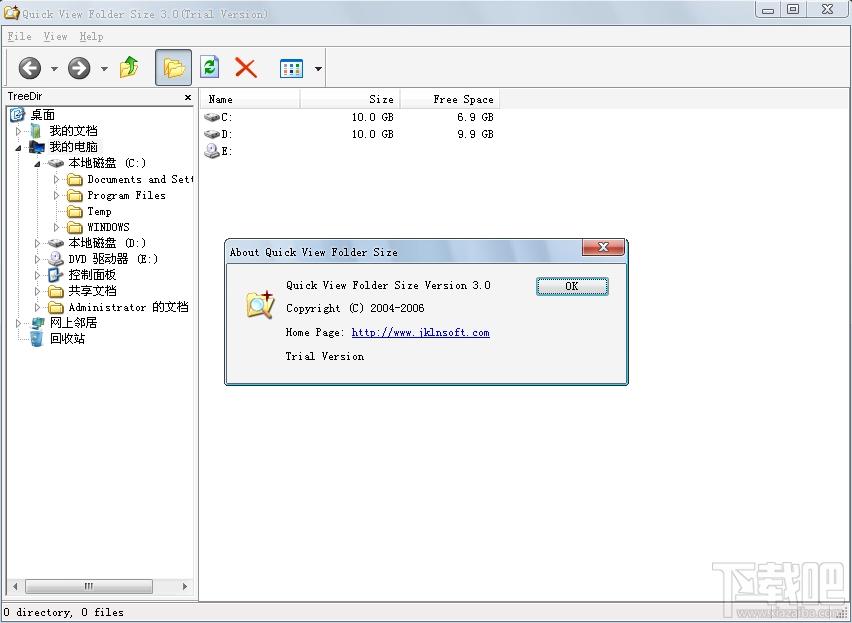Sort the list by Free Space column
The height and width of the screenshot is (623, 852).
[448, 99]
